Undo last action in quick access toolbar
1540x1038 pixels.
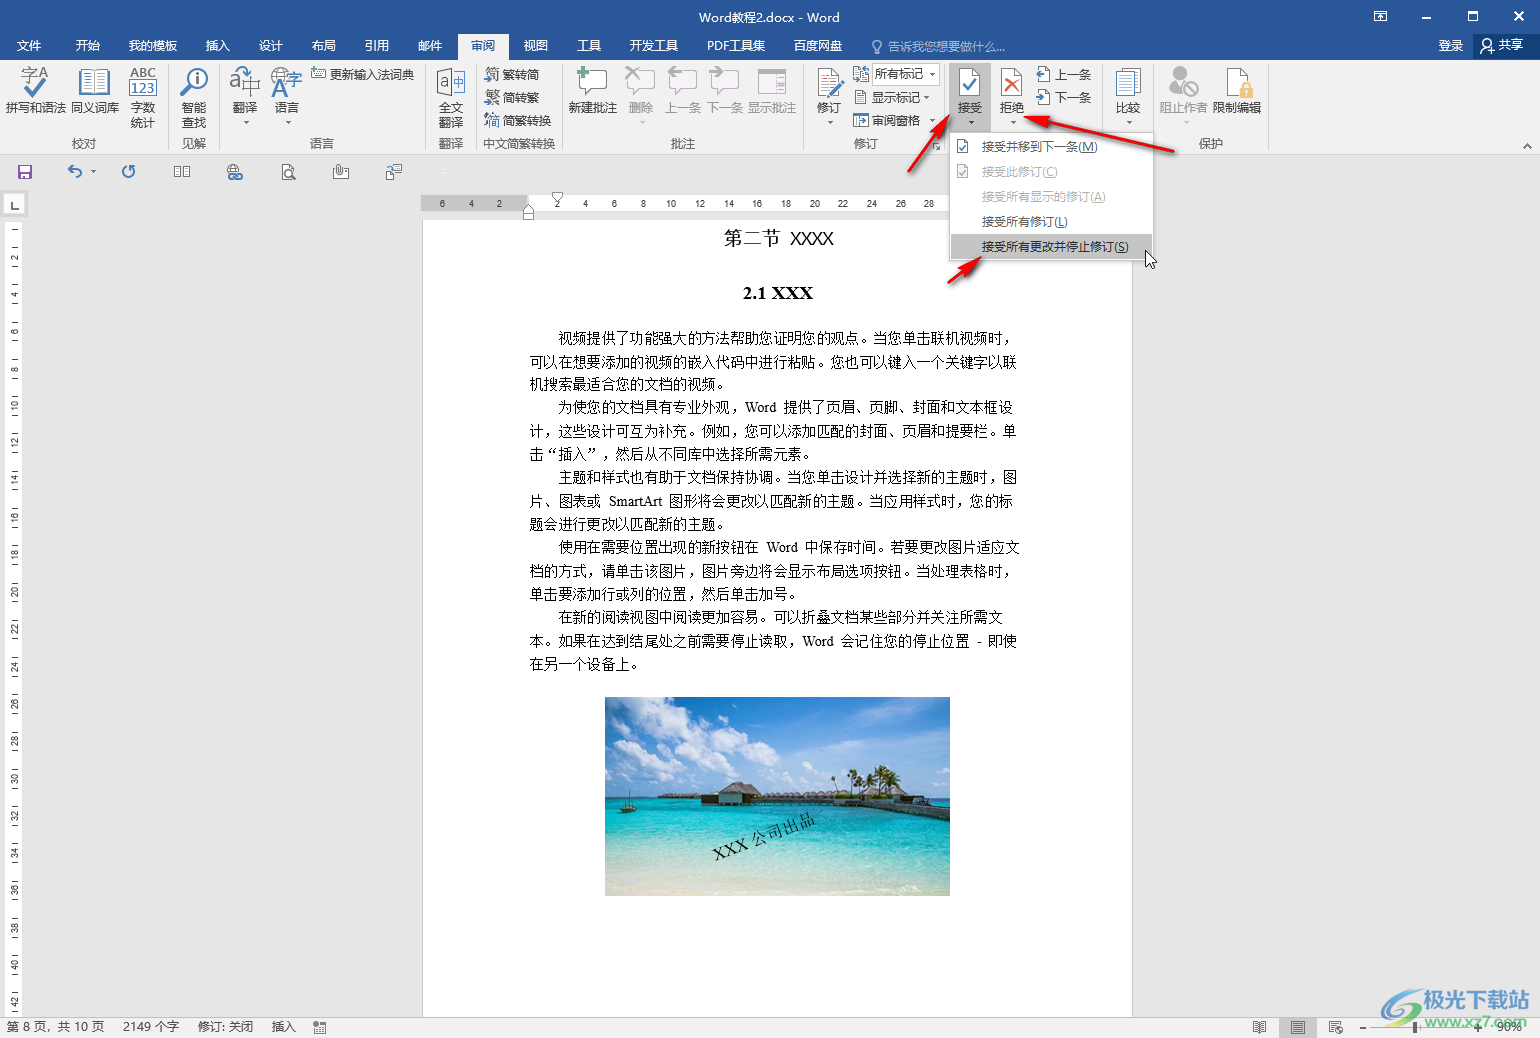point(75,172)
